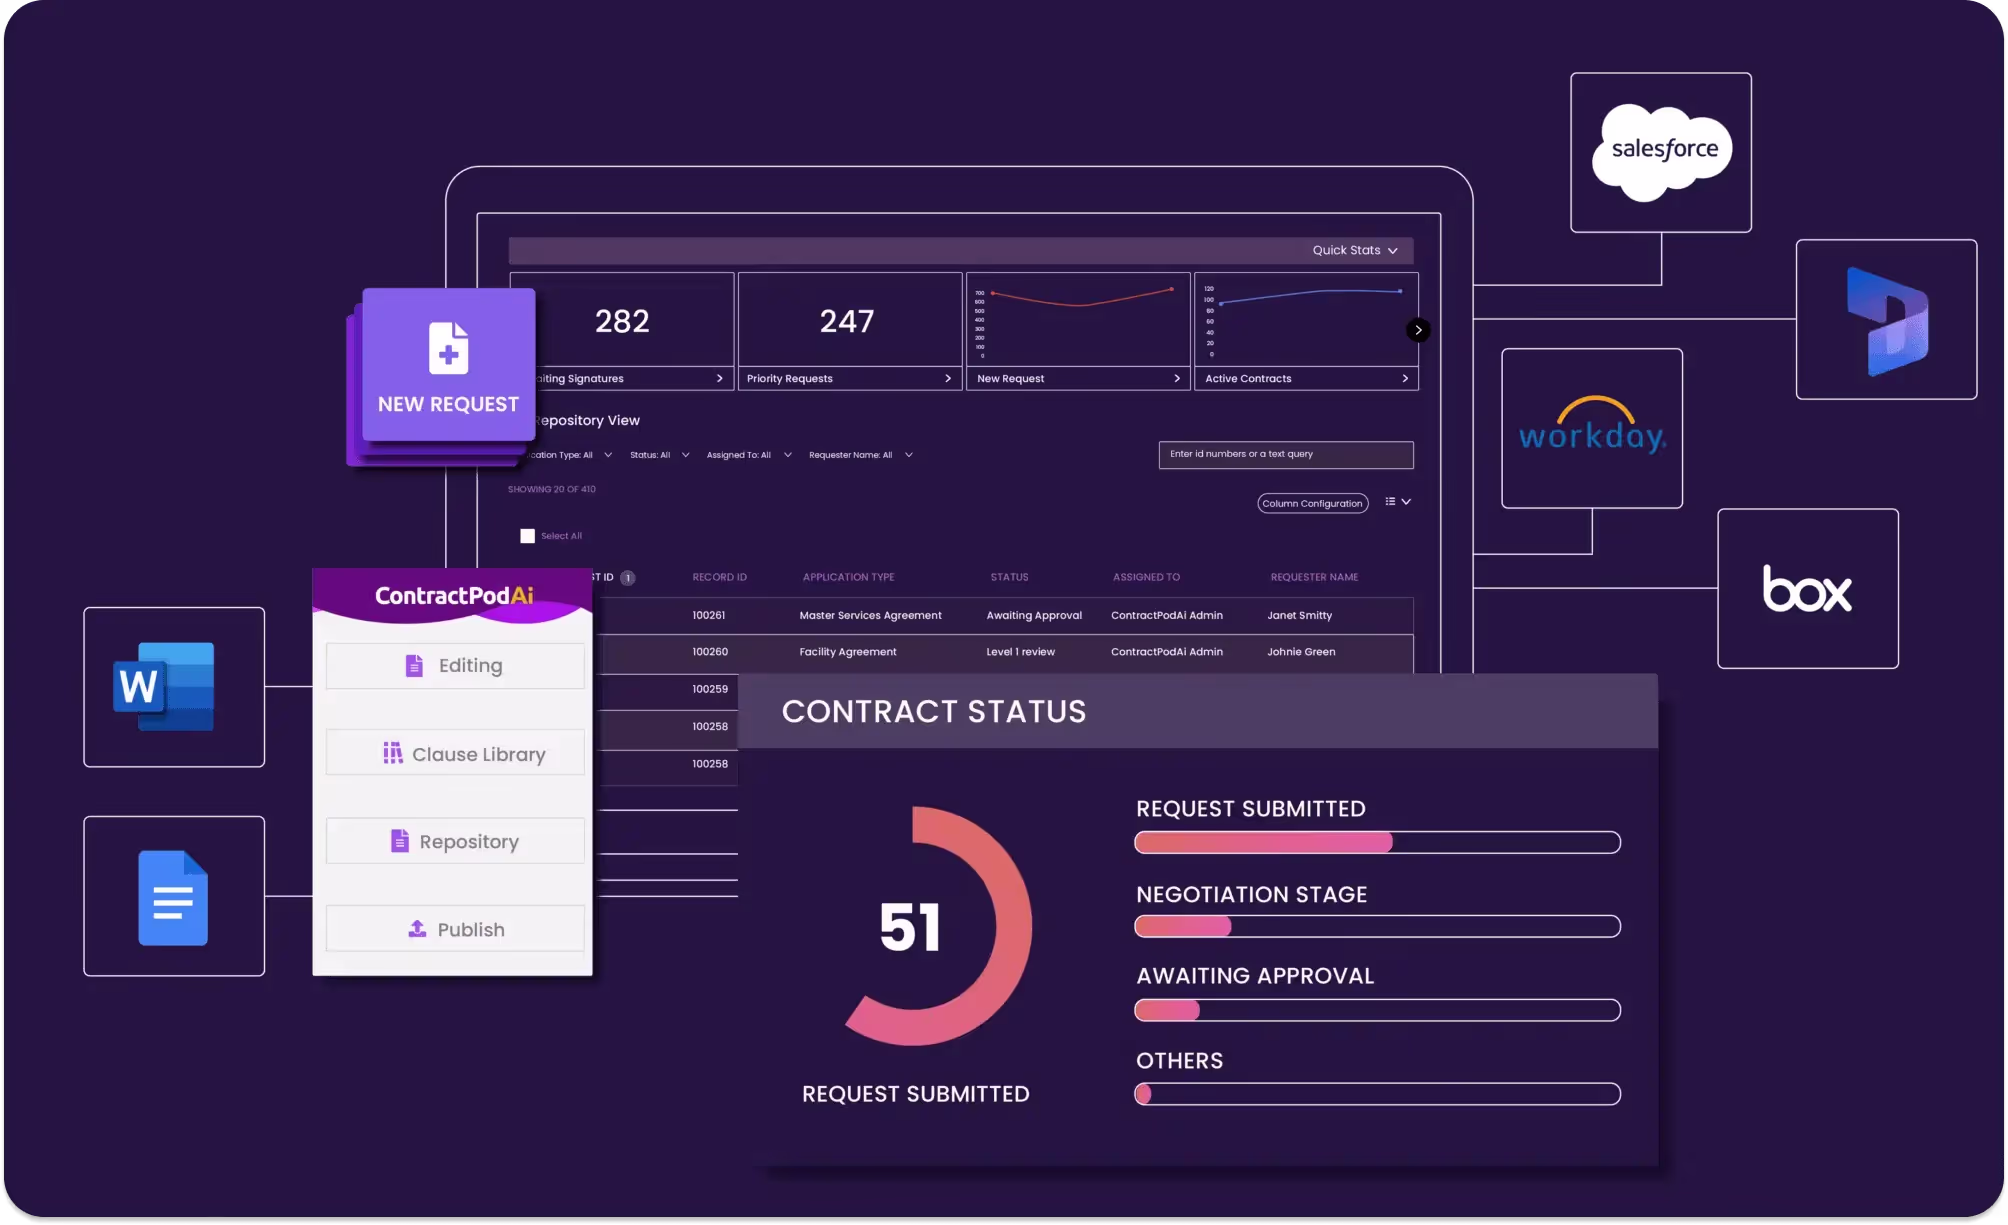Screen dimensions: 2008x1225
Task: Click the NEW REQUEST document-plus icon
Action: [x=448, y=348]
